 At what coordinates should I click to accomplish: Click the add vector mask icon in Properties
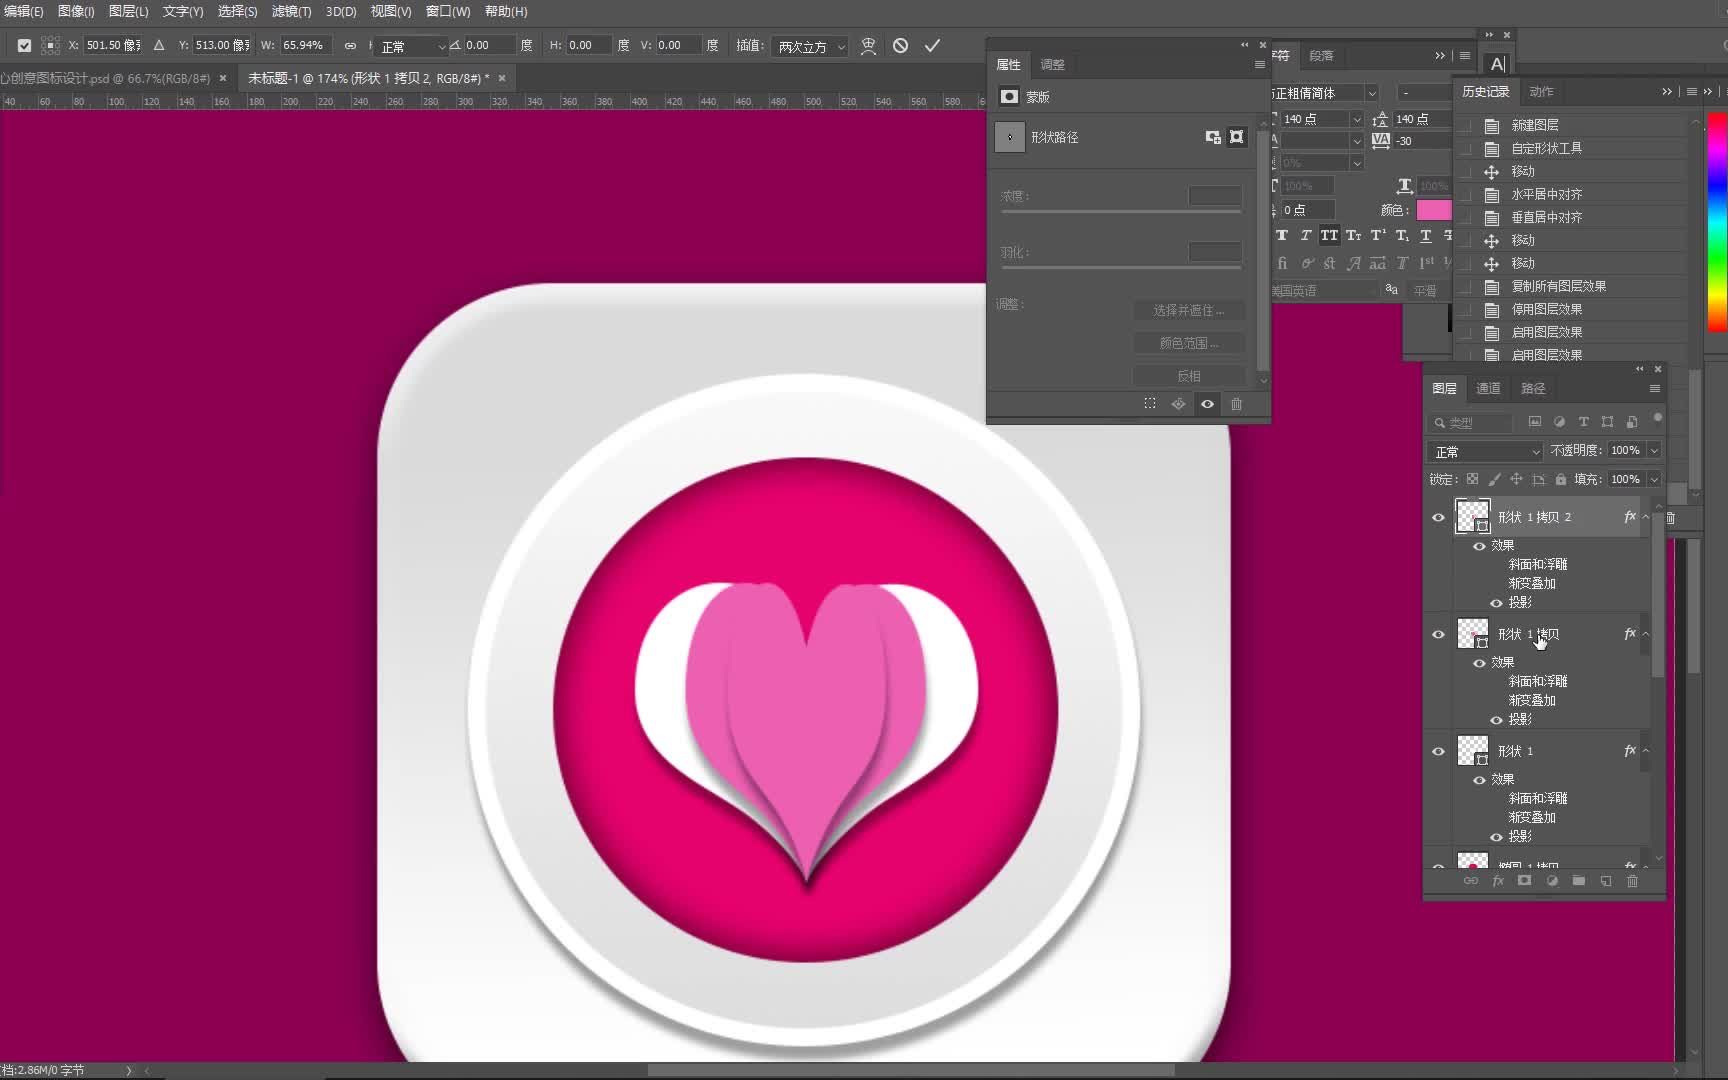pos(1237,137)
